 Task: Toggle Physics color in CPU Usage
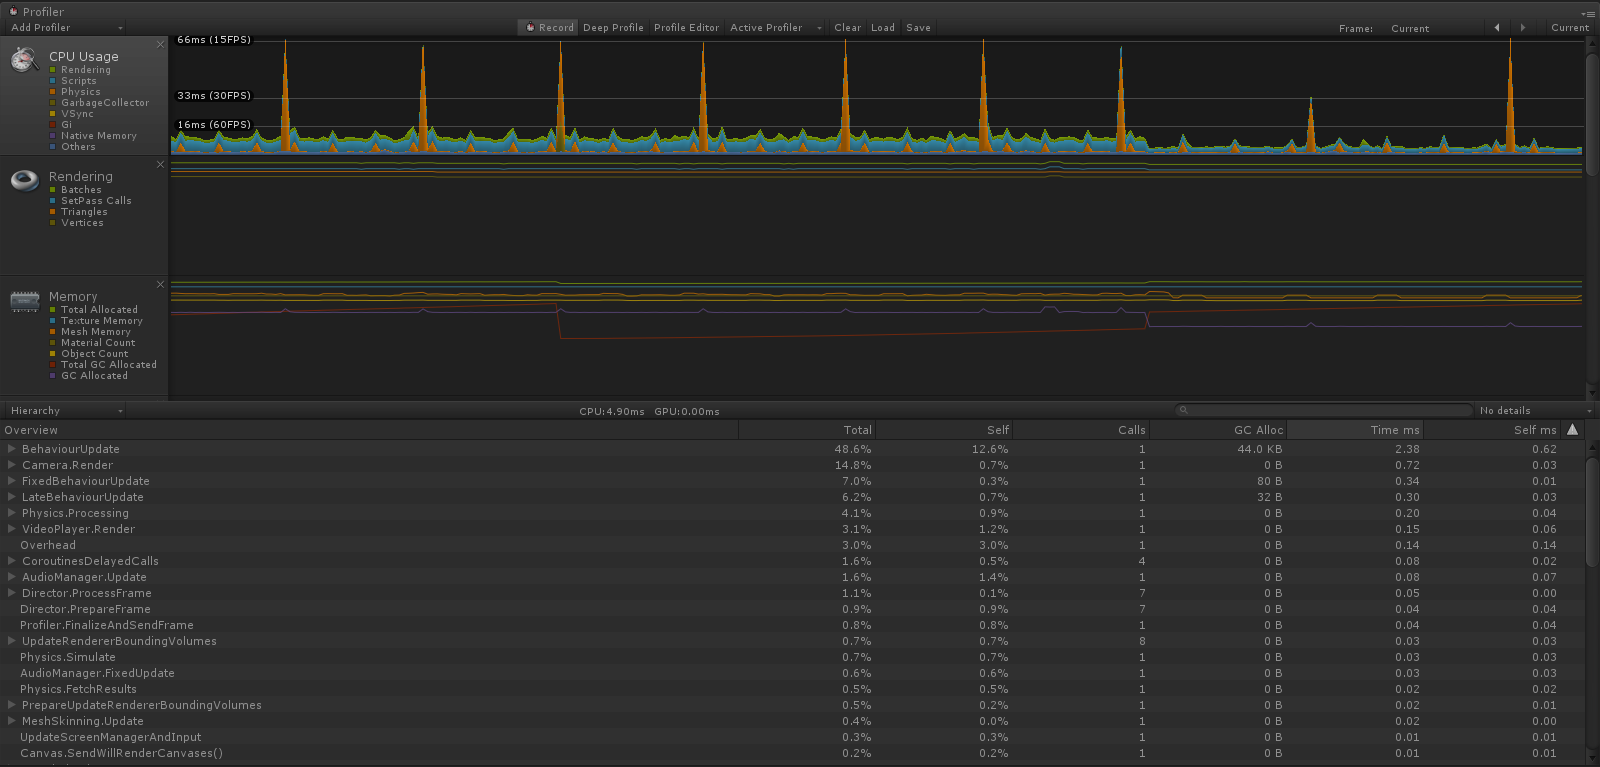pyautogui.click(x=53, y=92)
